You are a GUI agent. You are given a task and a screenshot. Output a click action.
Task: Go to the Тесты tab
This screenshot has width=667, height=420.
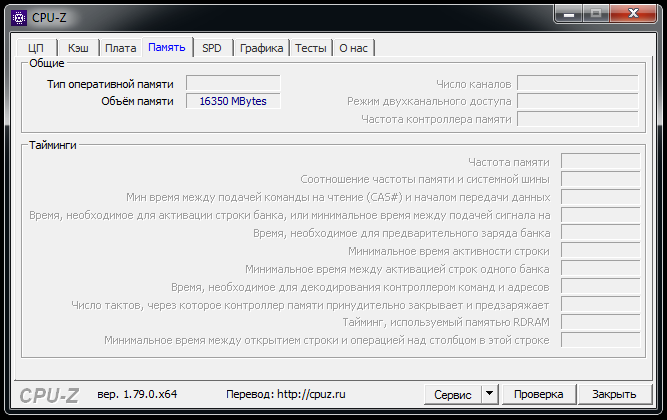click(x=311, y=48)
